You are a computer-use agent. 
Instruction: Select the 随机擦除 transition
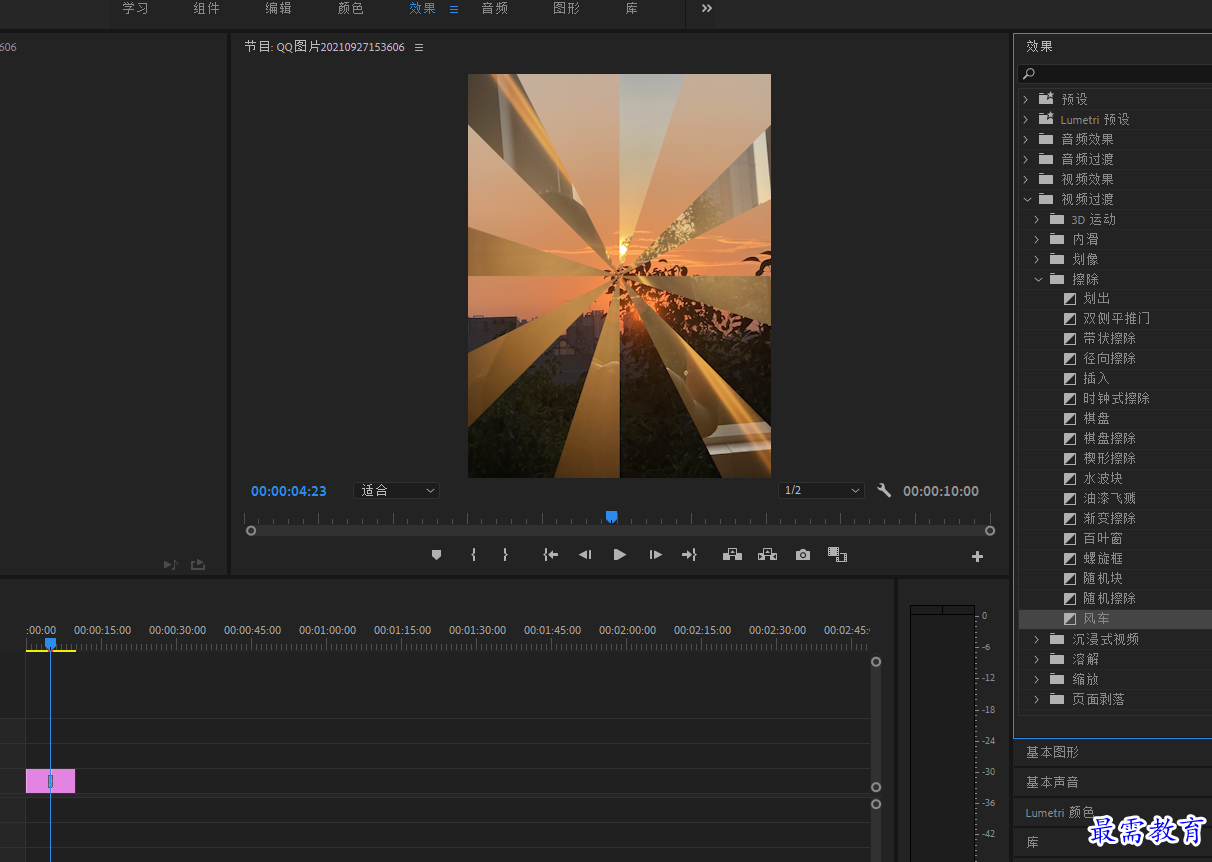tap(1109, 599)
